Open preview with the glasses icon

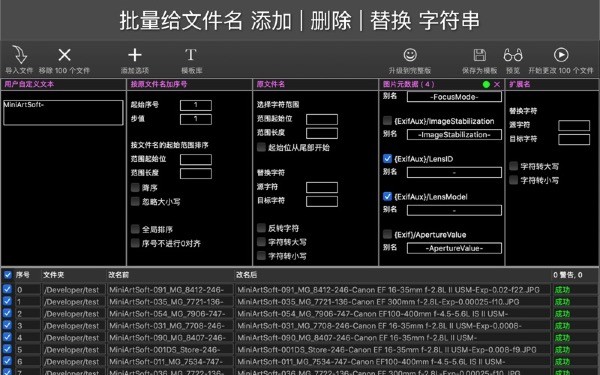point(513,55)
